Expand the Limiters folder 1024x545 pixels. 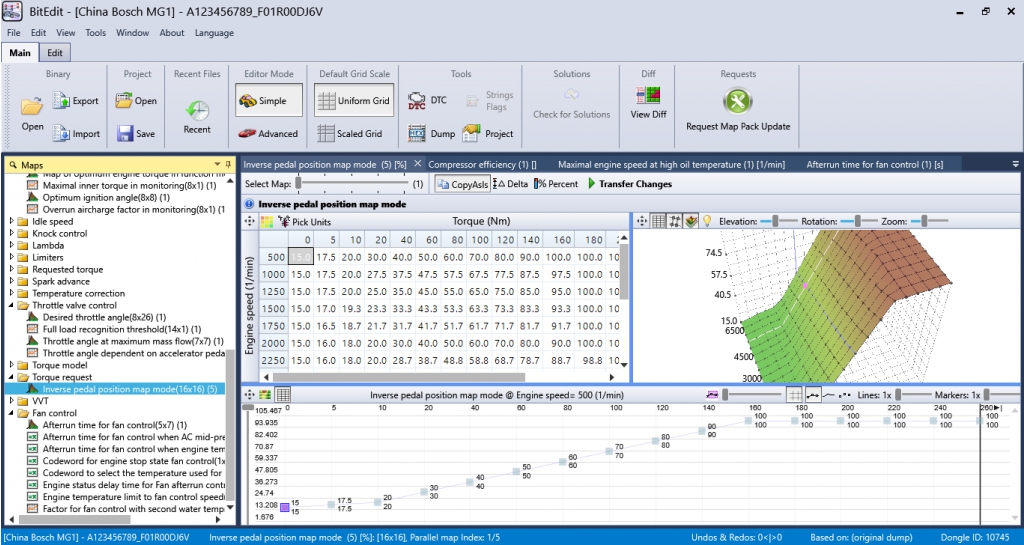pos(12,257)
